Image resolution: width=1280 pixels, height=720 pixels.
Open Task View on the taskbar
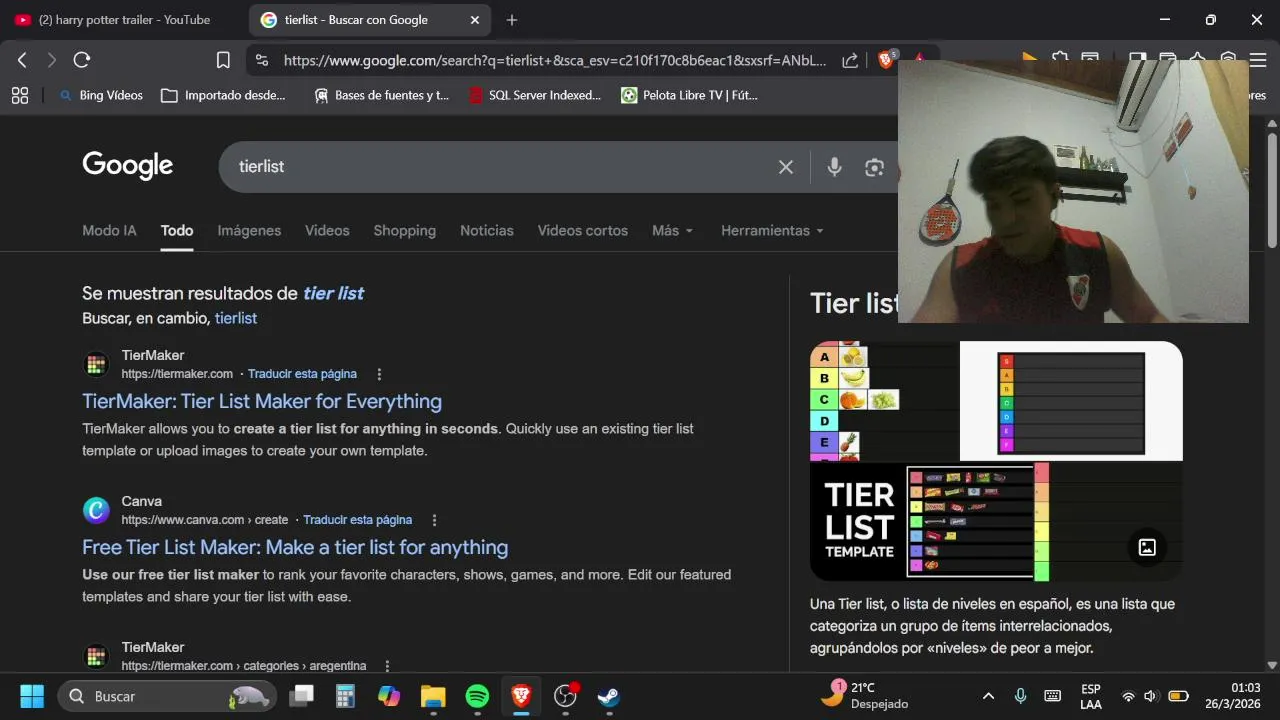(x=301, y=696)
